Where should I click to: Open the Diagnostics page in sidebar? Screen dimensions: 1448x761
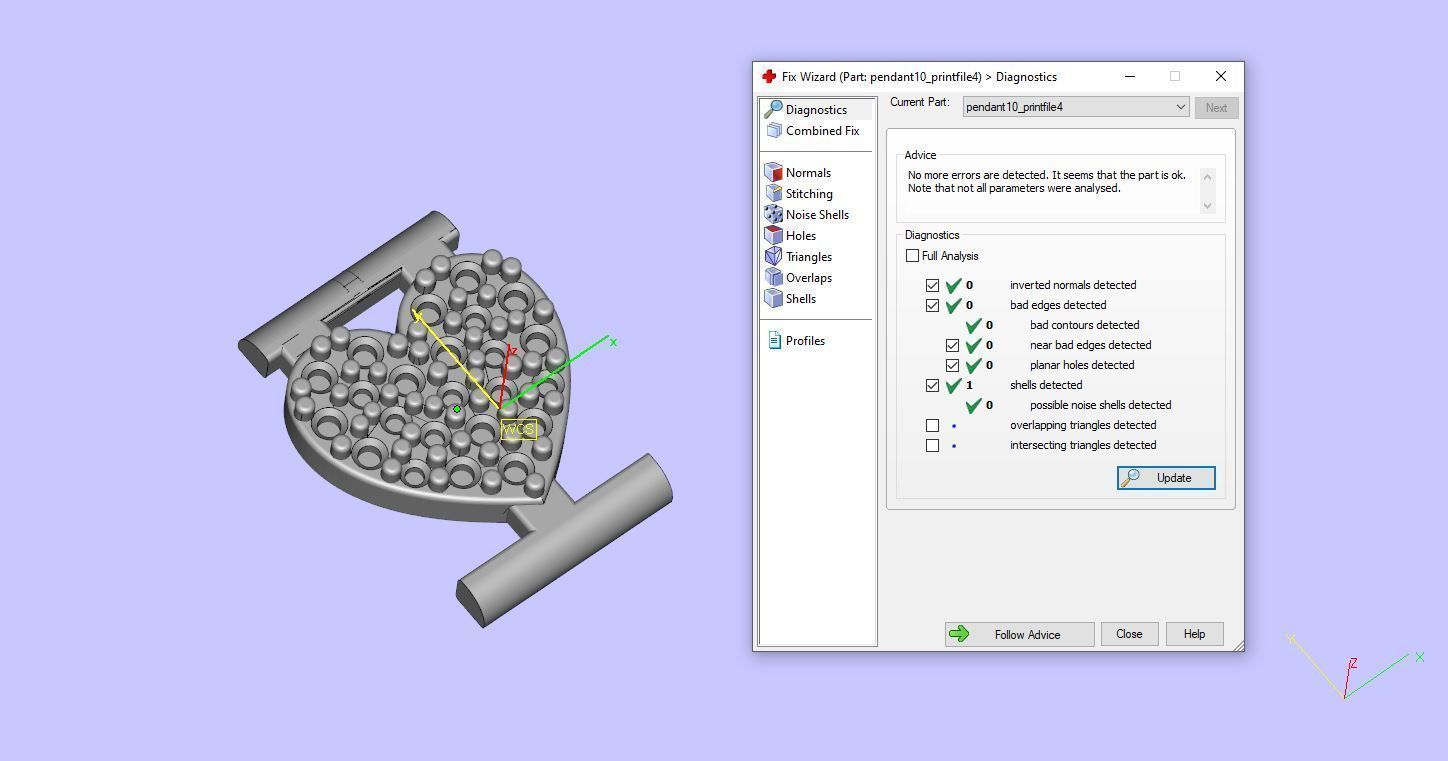coord(816,110)
